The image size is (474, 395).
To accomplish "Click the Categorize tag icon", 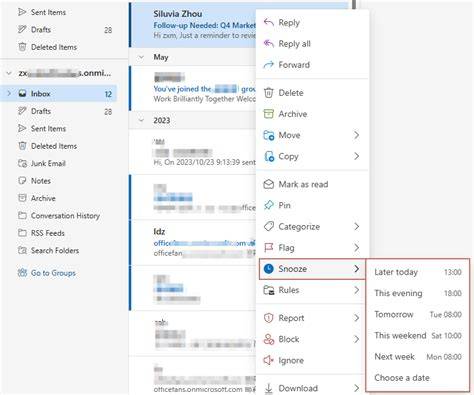I will pyautogui.click(x=269, y=227).
